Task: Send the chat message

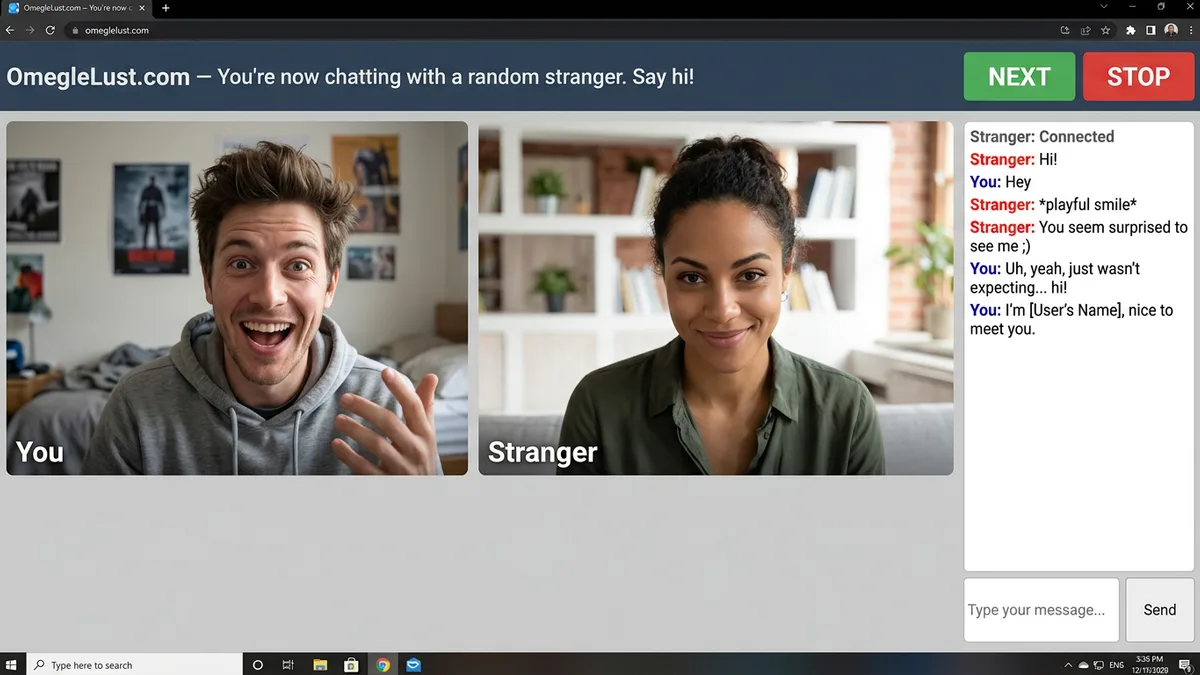Action: coord(1160,610)
